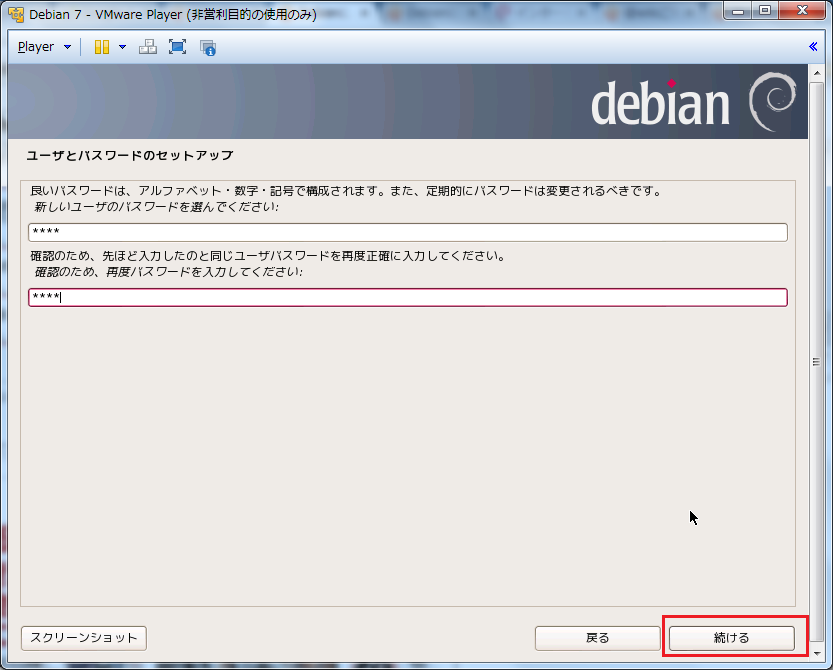Click the password confirmation input field

[408, 298]
